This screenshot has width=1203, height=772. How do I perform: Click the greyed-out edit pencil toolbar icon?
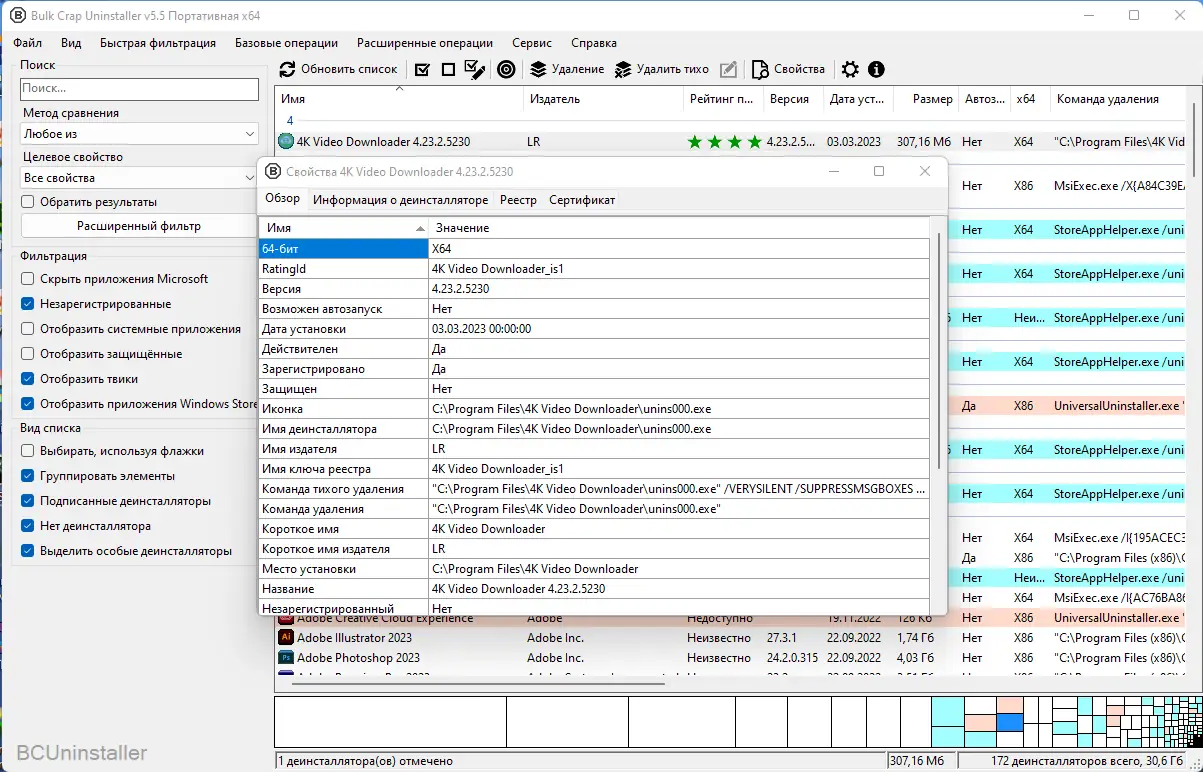729,69
